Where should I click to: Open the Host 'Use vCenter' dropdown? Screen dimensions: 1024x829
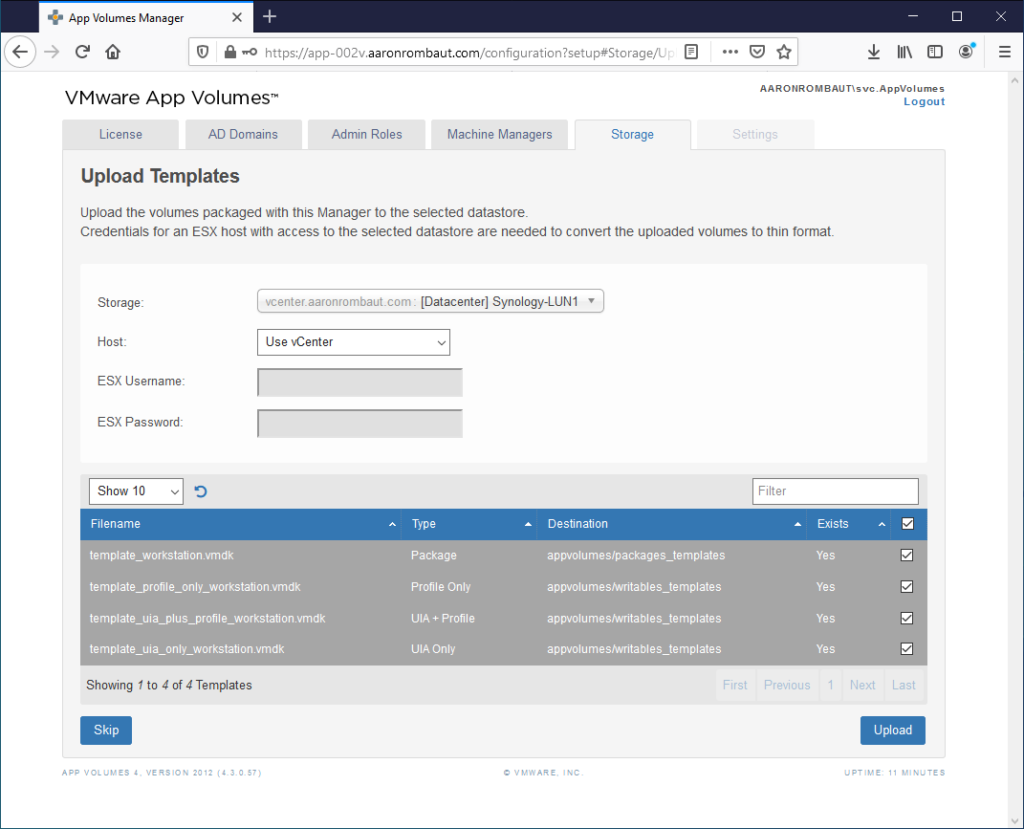point(353,342)
